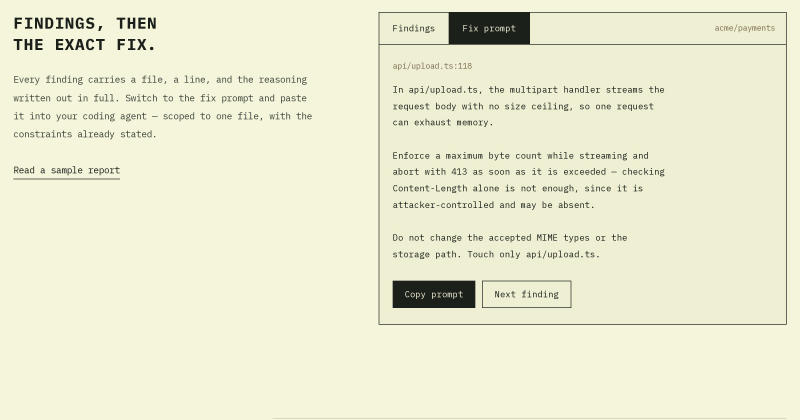The height and width of the screenshot is (420, 800).
Task: Click the paragraph starting 'Enforce a maximum byte count'
Action: pyautogui.click(x=529, y=180)
